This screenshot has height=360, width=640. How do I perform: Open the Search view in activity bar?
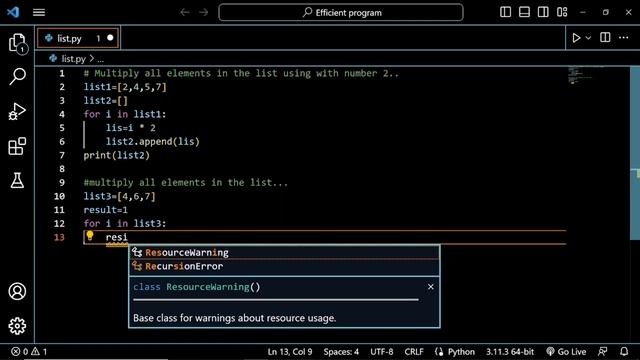(x=17, y=76)
